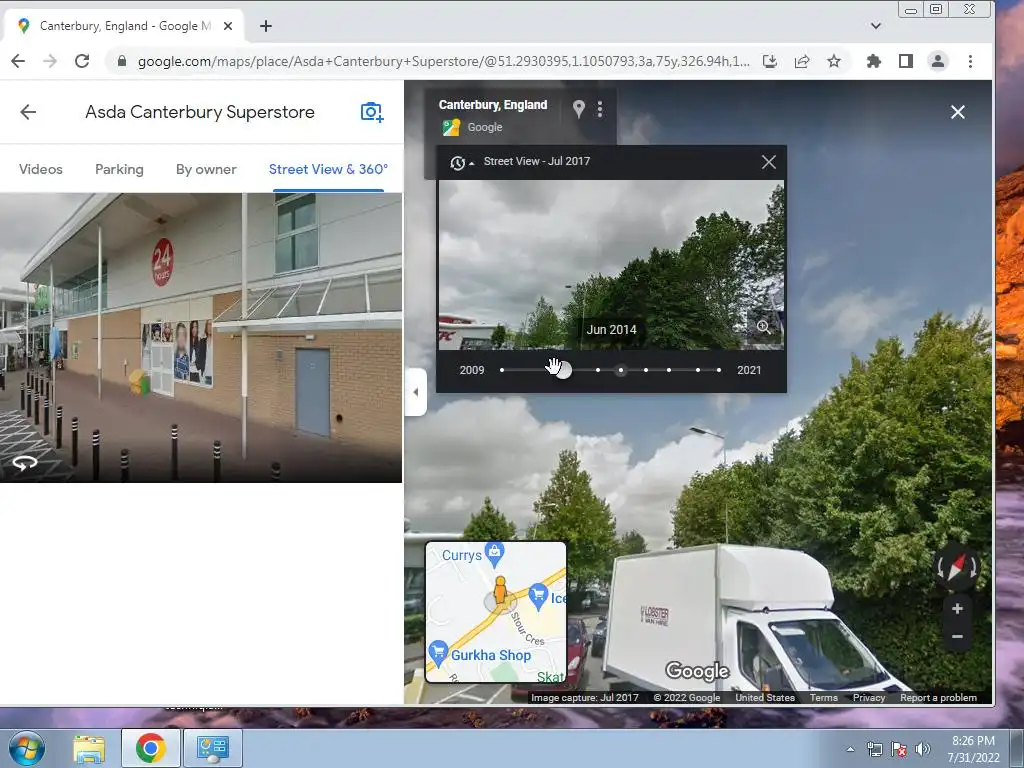This screenshot has width=1024, height=768.
Task: Open the three-dot menu in Street View card
Action: (600, 108)
